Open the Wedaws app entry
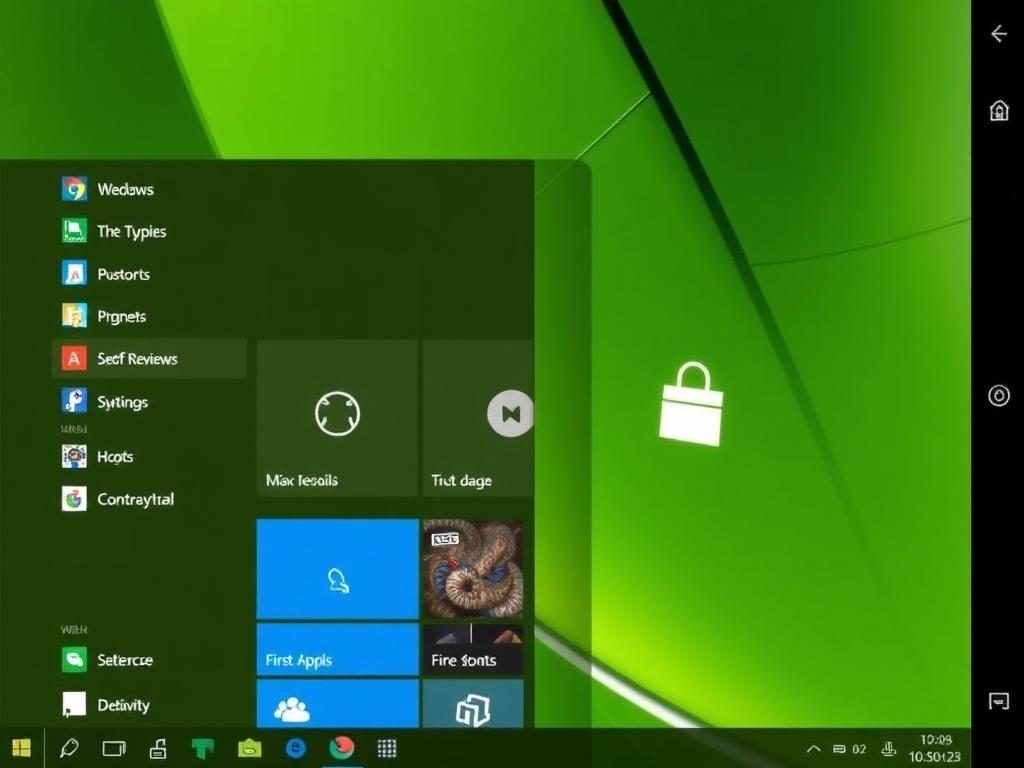The image size is (1024, 768). [x=124, y=189]
